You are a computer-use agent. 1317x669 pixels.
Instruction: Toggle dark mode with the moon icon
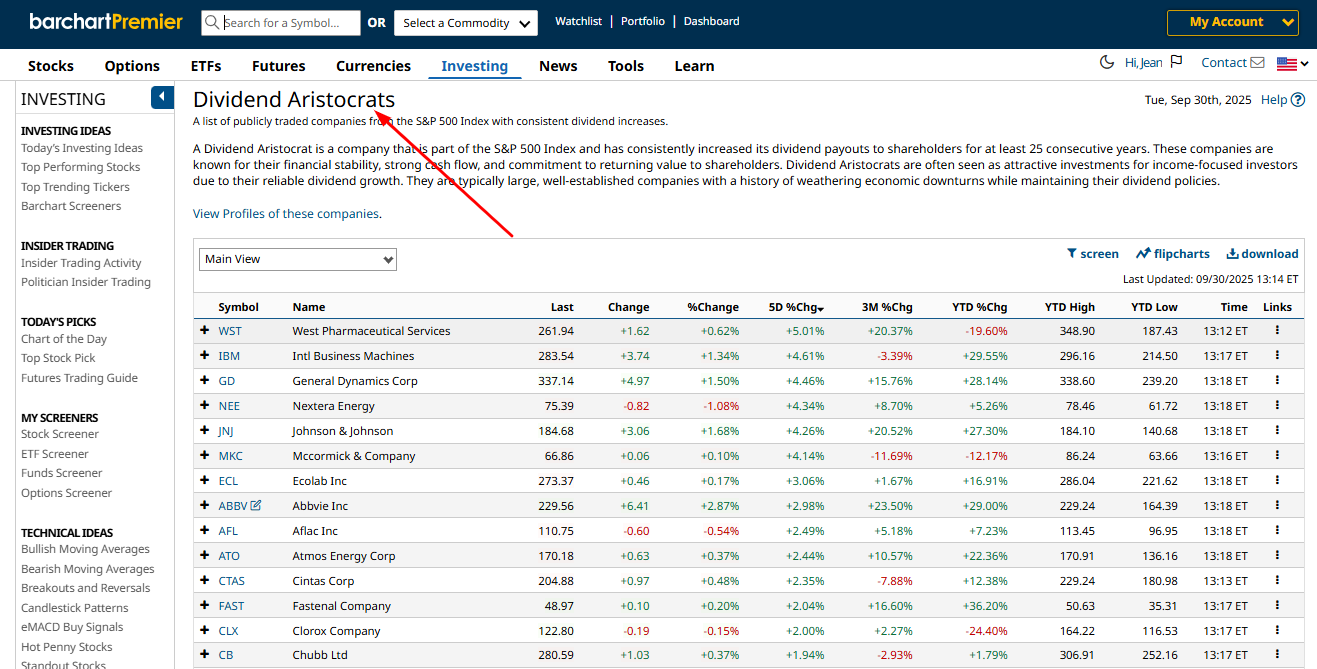pos(1106,61)
